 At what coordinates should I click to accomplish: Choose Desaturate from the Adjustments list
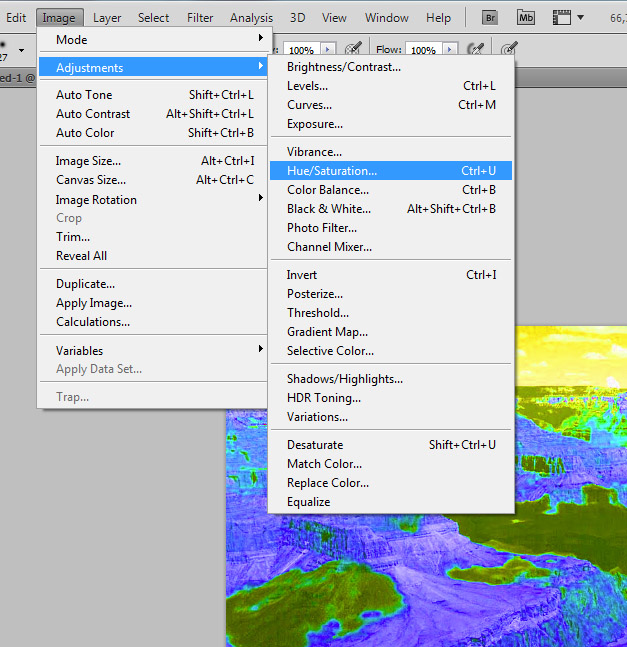[x=391, y=445]
